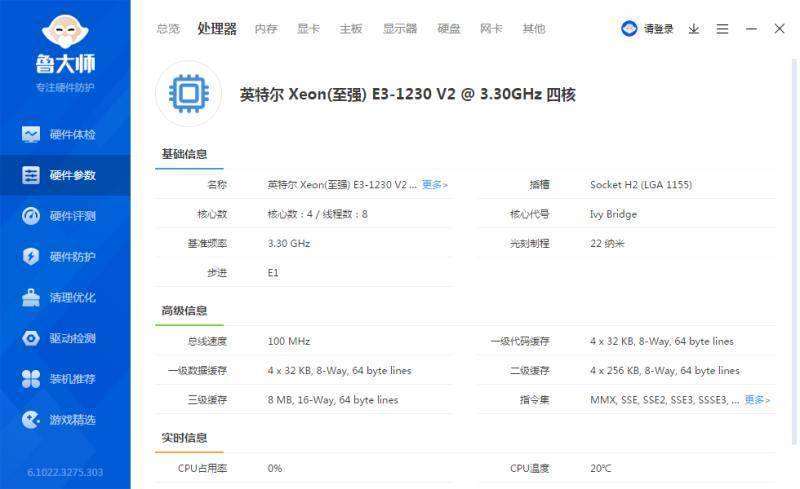
Task: Click the 100 MHz bus speed value
Action: (x=289, y=341)
